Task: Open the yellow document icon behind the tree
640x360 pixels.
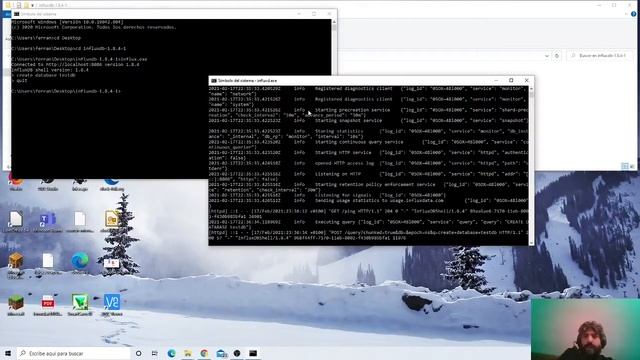Action: 111,220
